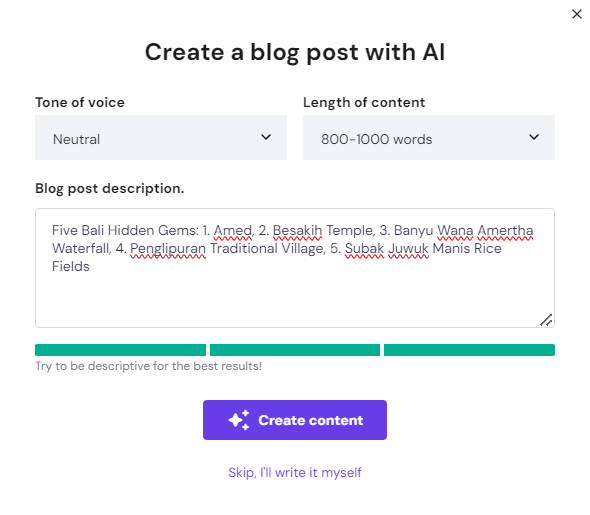
Task: Expand the Tone of voice chevron arrow
Action: [x=266, y=137]
